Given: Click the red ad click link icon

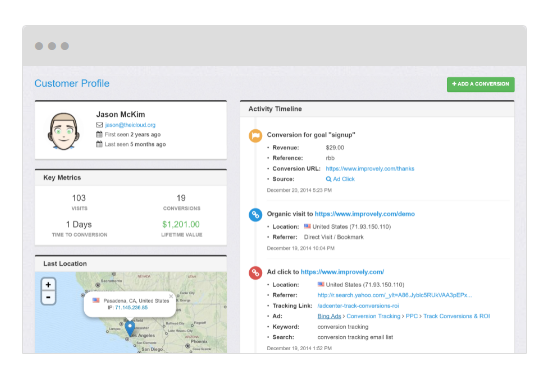Looking at the screenshot, I should (x=255, y=273).
